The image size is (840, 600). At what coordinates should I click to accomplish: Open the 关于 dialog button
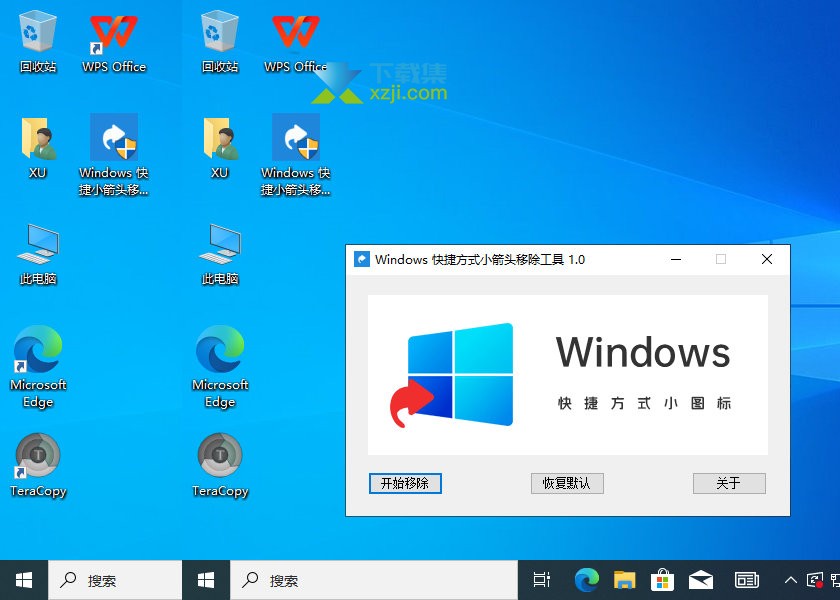coord(729,483)
